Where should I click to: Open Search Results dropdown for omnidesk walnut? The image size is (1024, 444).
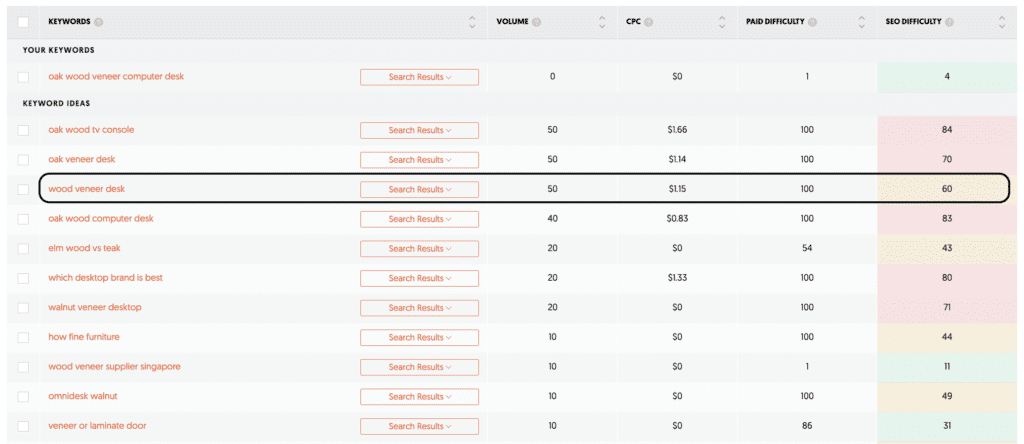point(419,397)
